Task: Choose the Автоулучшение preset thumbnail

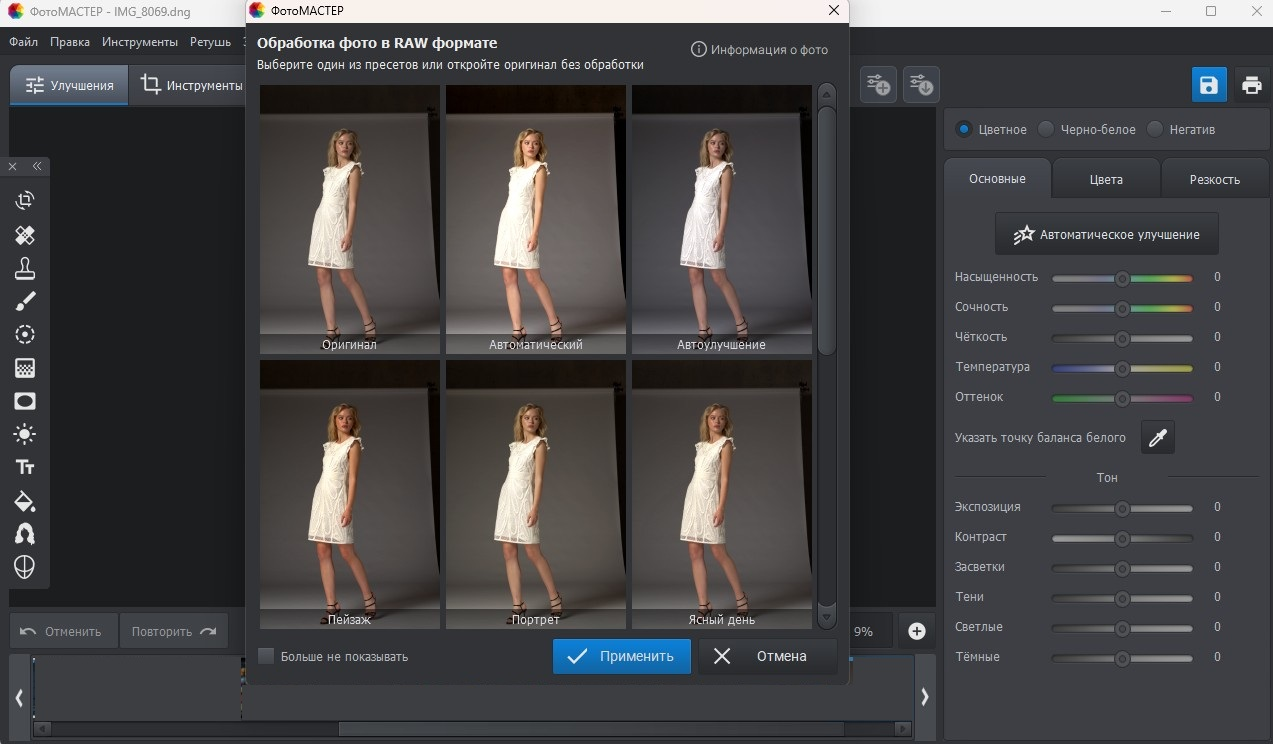Action: coord(722,219)
